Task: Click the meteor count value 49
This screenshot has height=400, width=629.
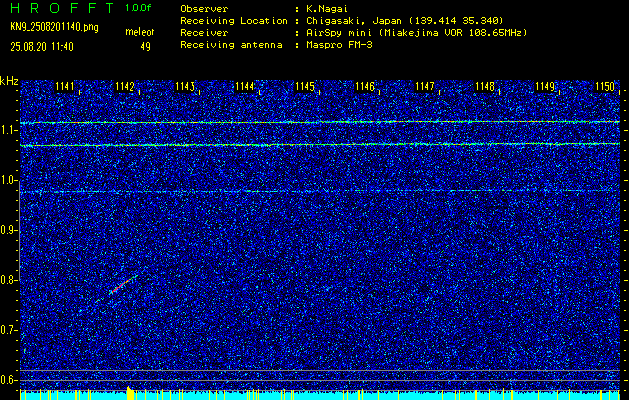Action: (x=145, y=47)
